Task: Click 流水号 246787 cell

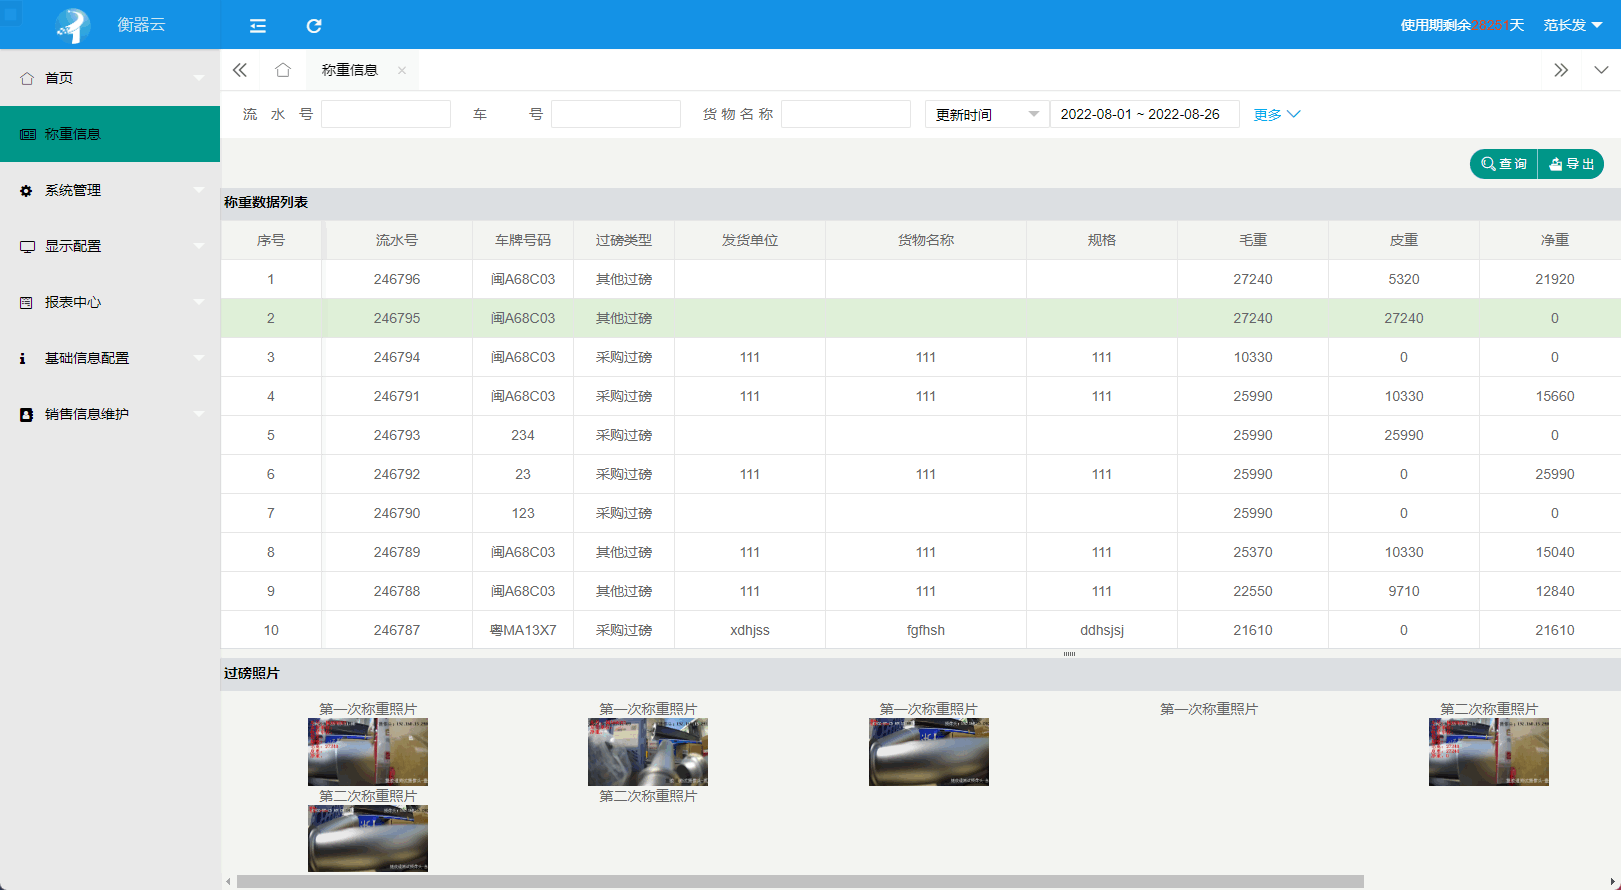Action: 397,630
